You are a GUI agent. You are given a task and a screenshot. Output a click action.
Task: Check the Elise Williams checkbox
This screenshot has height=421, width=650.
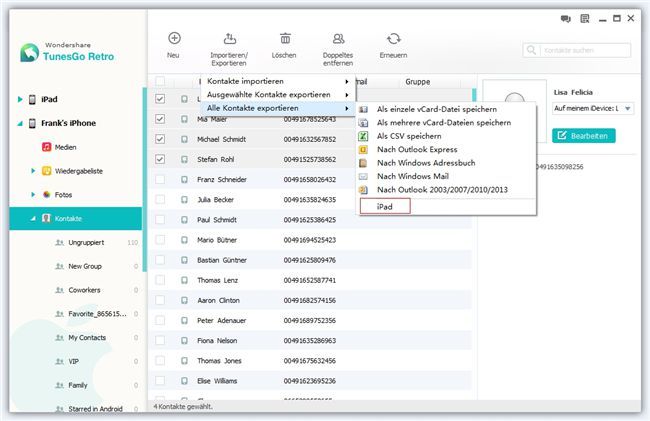[x=160, y=381]
